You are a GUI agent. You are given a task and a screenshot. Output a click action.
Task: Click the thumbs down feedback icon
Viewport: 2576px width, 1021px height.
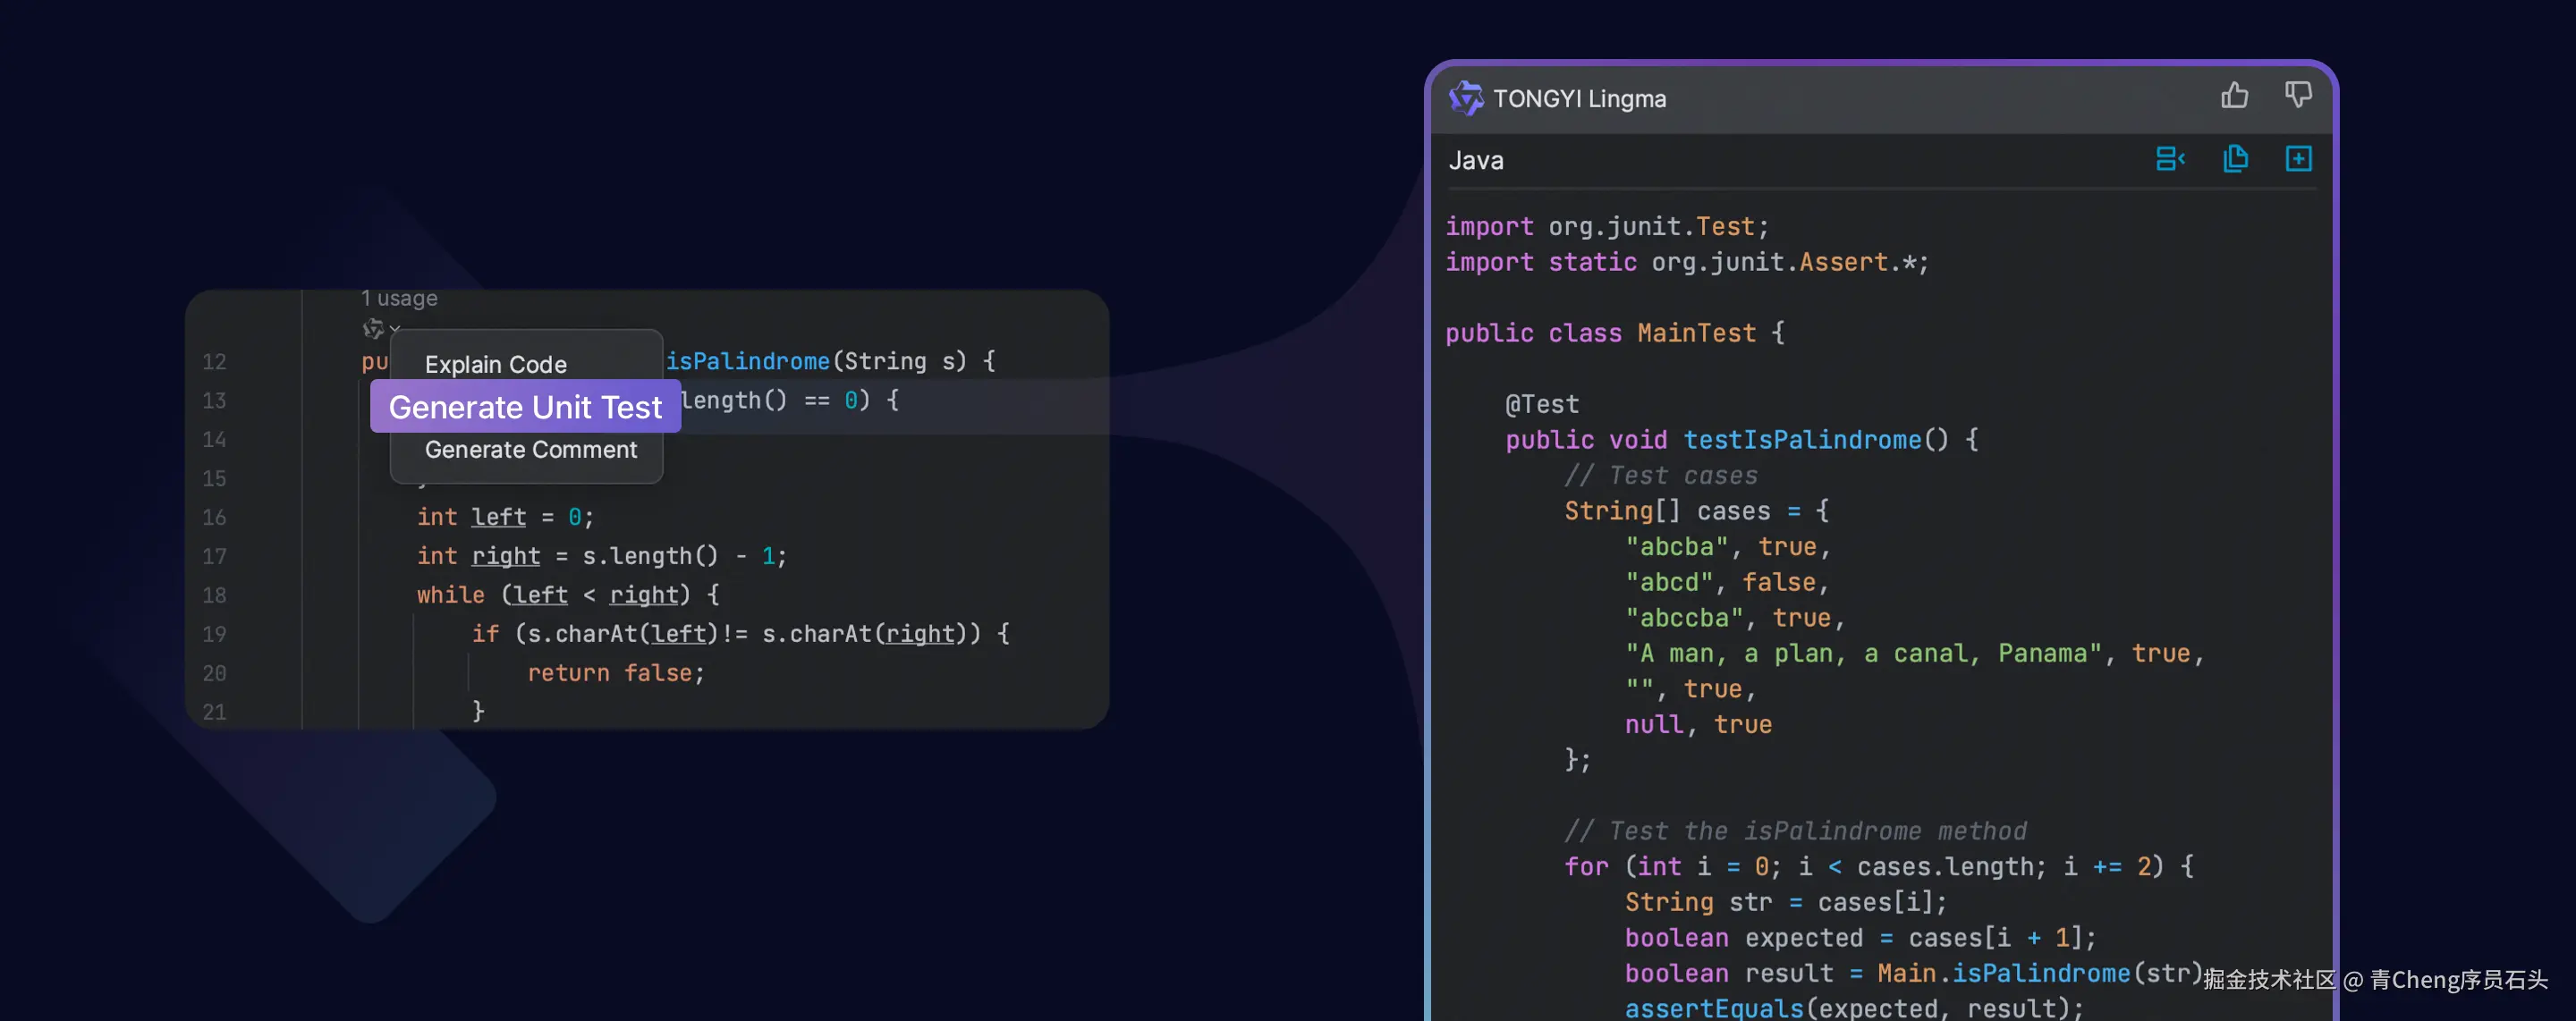[x=2298, y=96]
